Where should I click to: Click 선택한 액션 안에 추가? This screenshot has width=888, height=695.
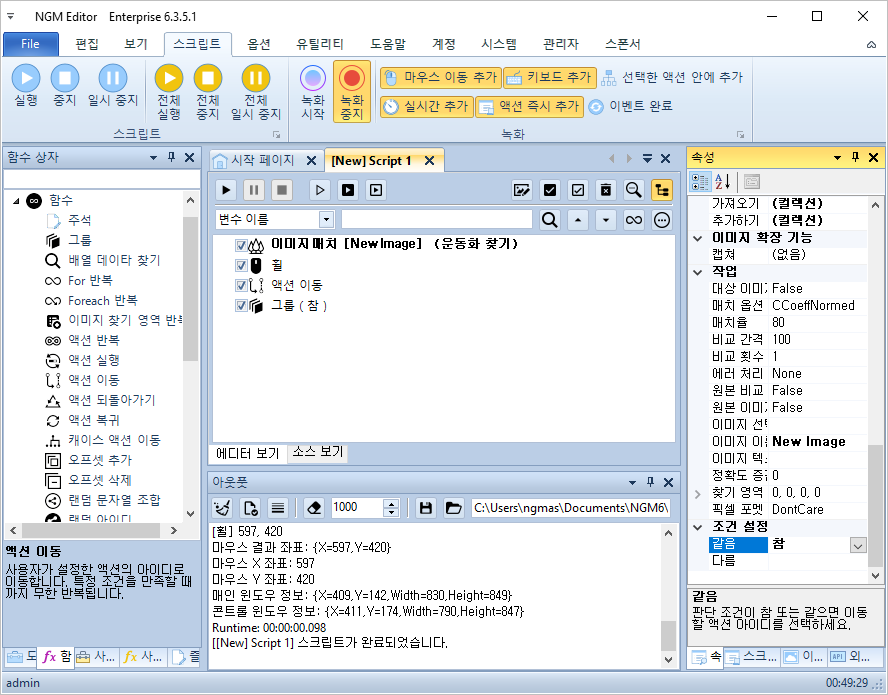(672, 78)
